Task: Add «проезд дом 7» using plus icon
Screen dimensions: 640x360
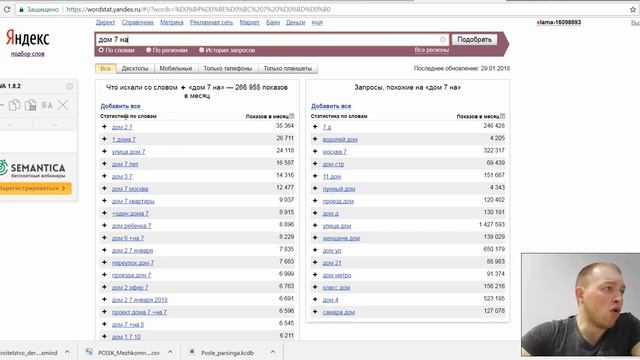Action: pyautogui.click(x=104, y=275)
